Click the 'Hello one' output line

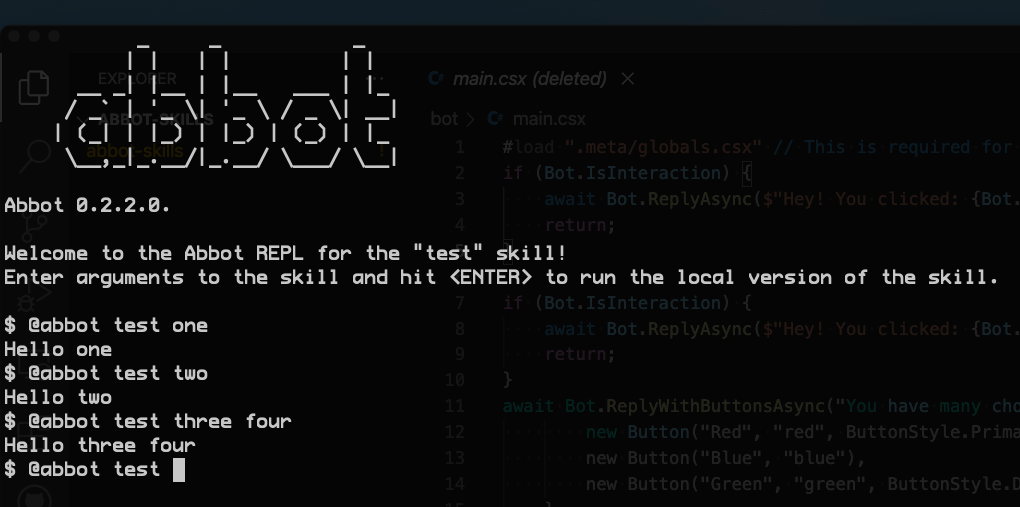coord(58,349)
